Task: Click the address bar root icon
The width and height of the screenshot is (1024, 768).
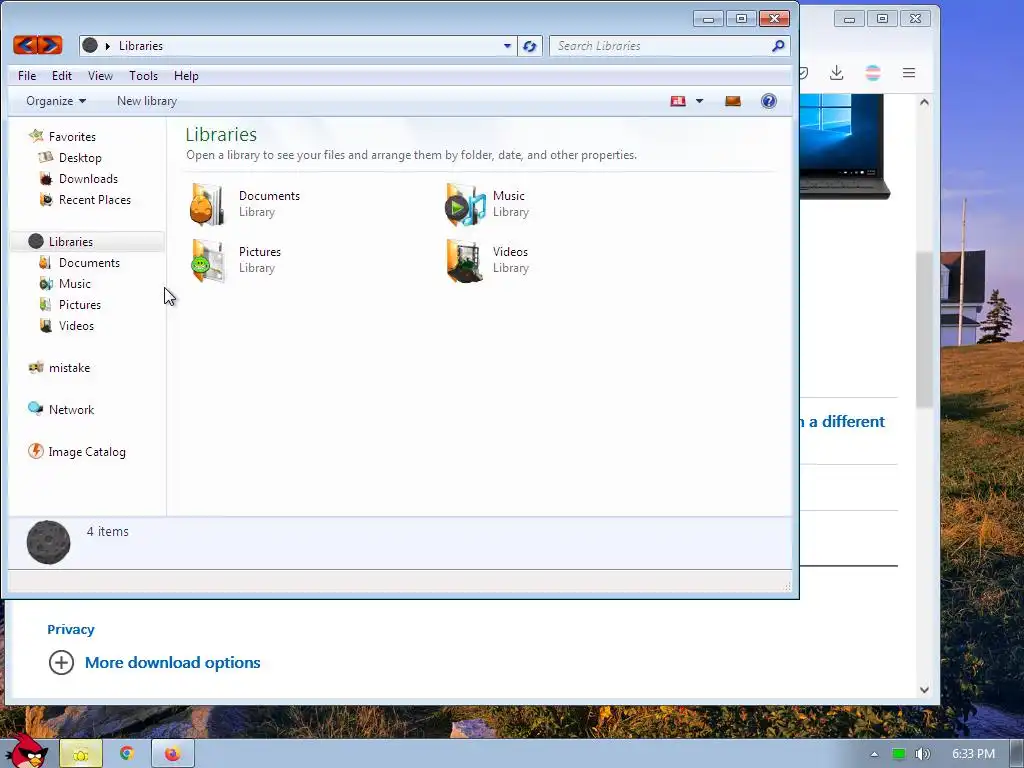Action: 90,45
